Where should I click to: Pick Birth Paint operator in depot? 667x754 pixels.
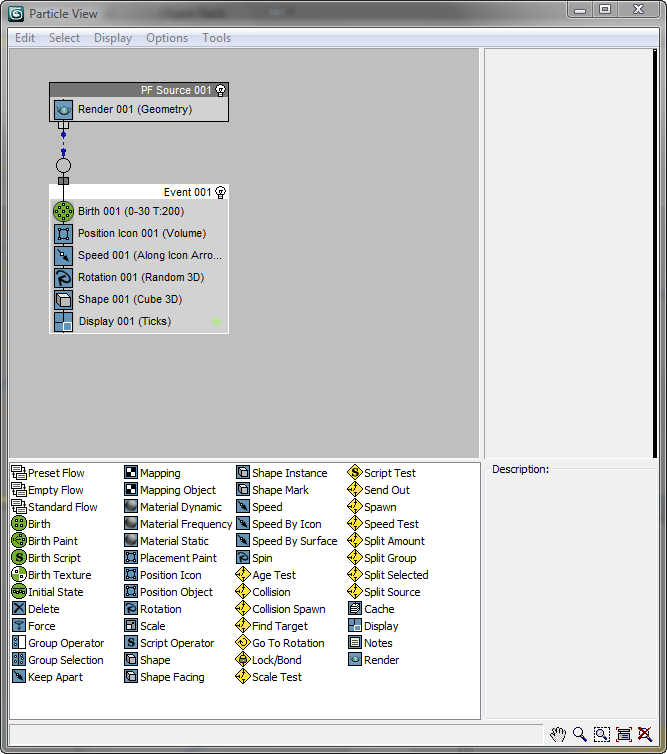pyautogui.click(x=45, y=541)
